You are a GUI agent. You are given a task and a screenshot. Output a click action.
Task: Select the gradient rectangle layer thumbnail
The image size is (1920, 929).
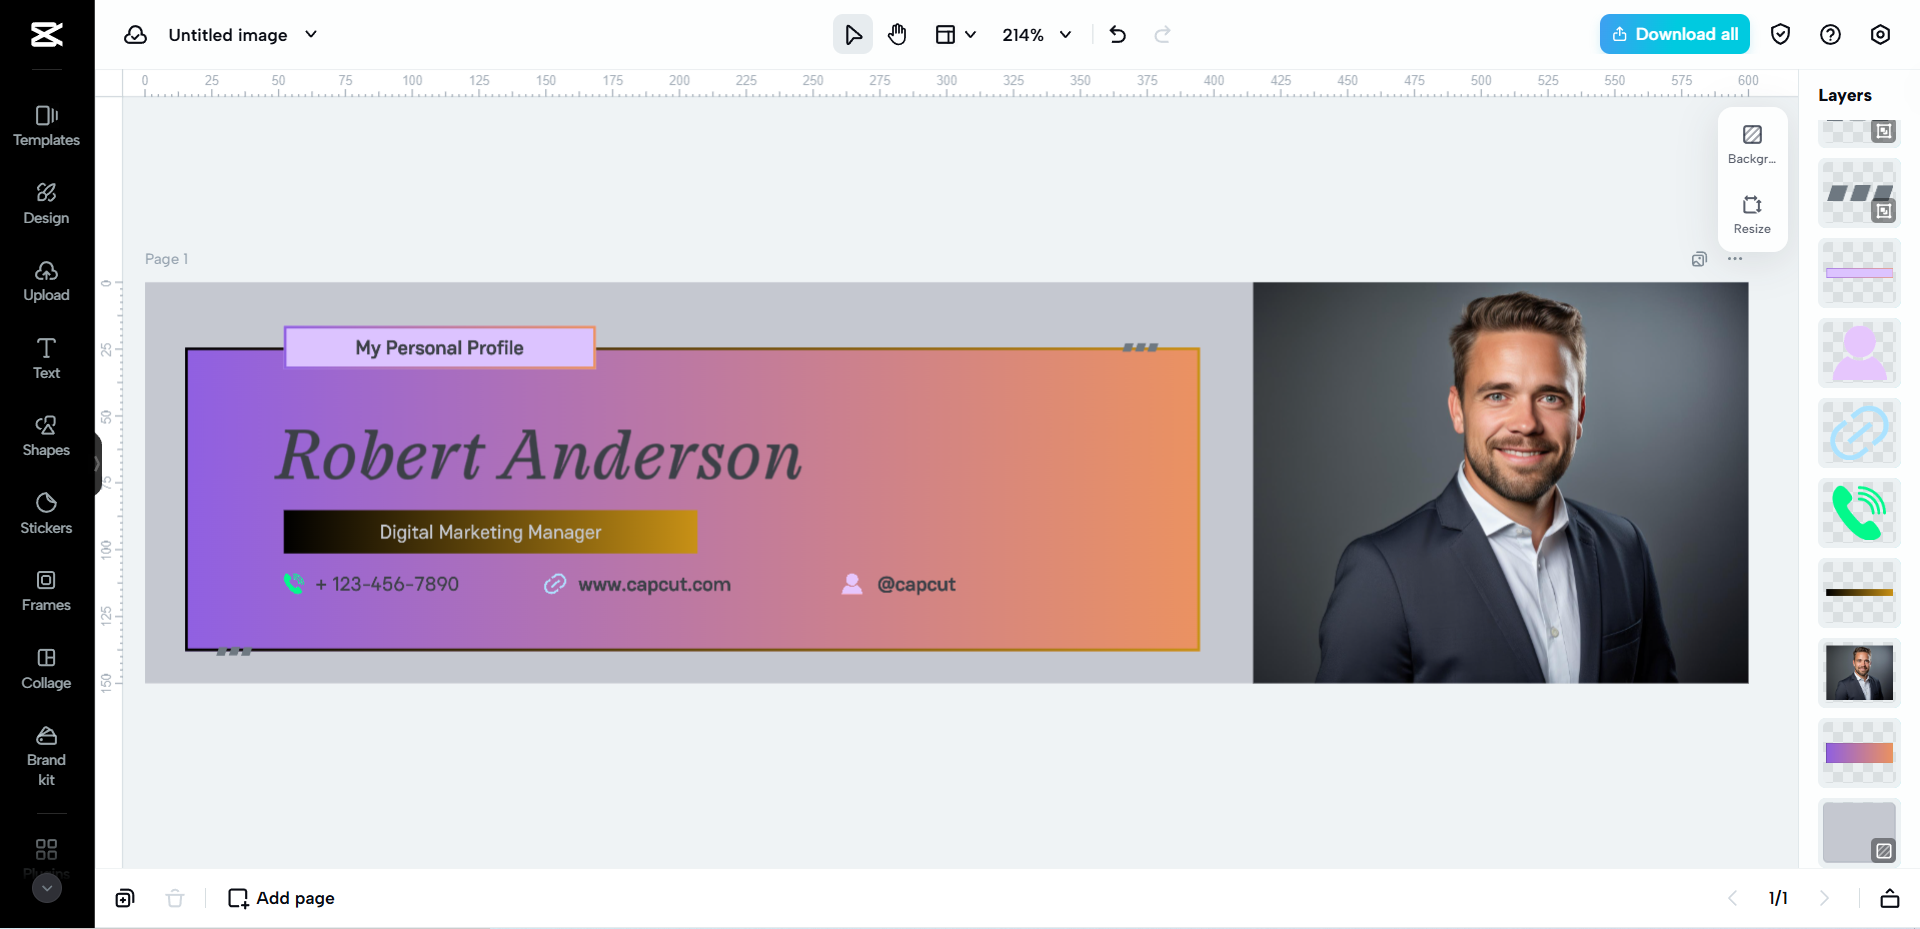pos(1858,753)
